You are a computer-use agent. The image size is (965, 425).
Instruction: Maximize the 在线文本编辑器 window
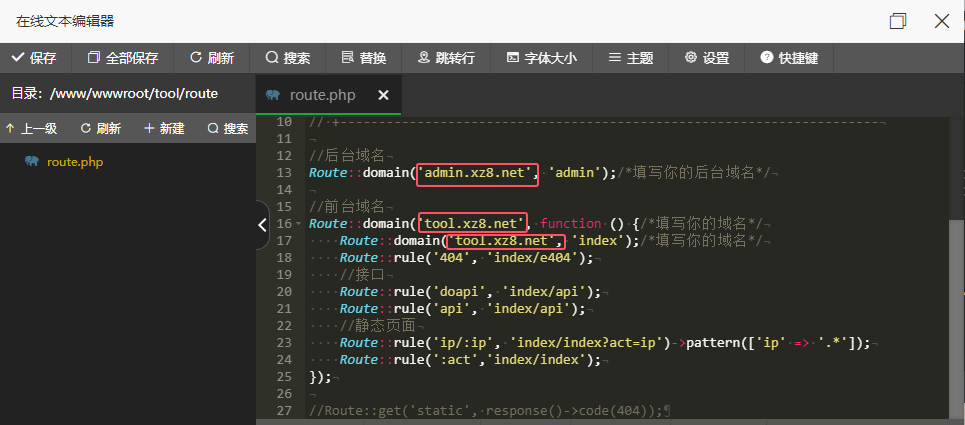coord(898,21)
